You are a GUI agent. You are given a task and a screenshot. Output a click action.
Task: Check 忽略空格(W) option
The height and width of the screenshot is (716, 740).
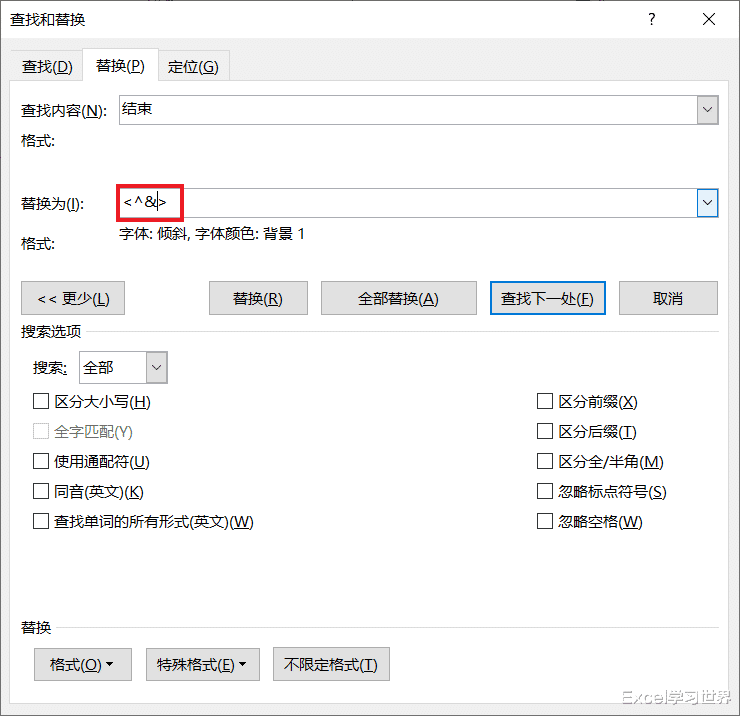pyautogui.click(x=545, y=522)
